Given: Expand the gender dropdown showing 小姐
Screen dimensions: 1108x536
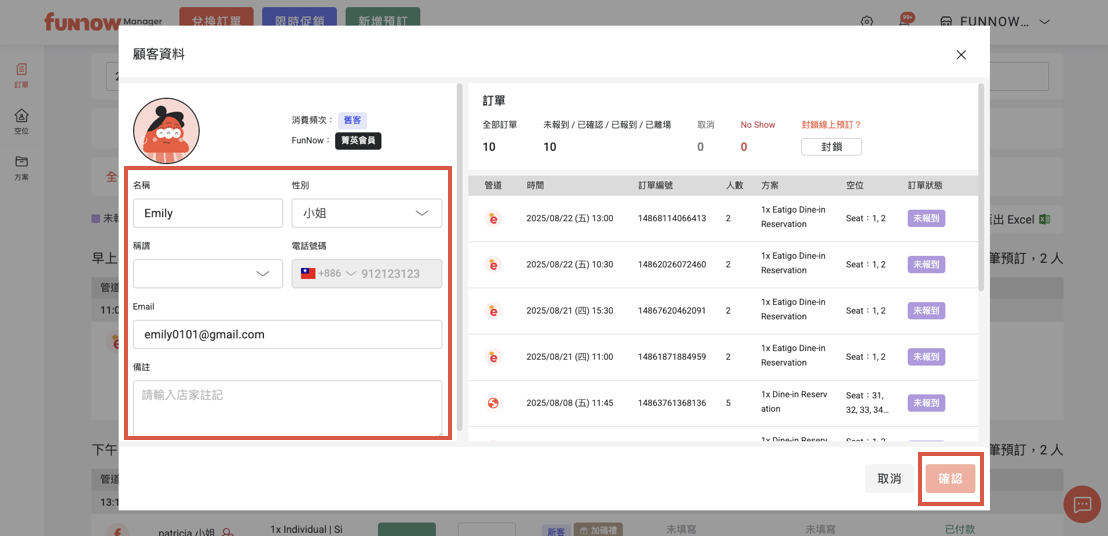Looking at the screenshot, I should coord(366,213).
